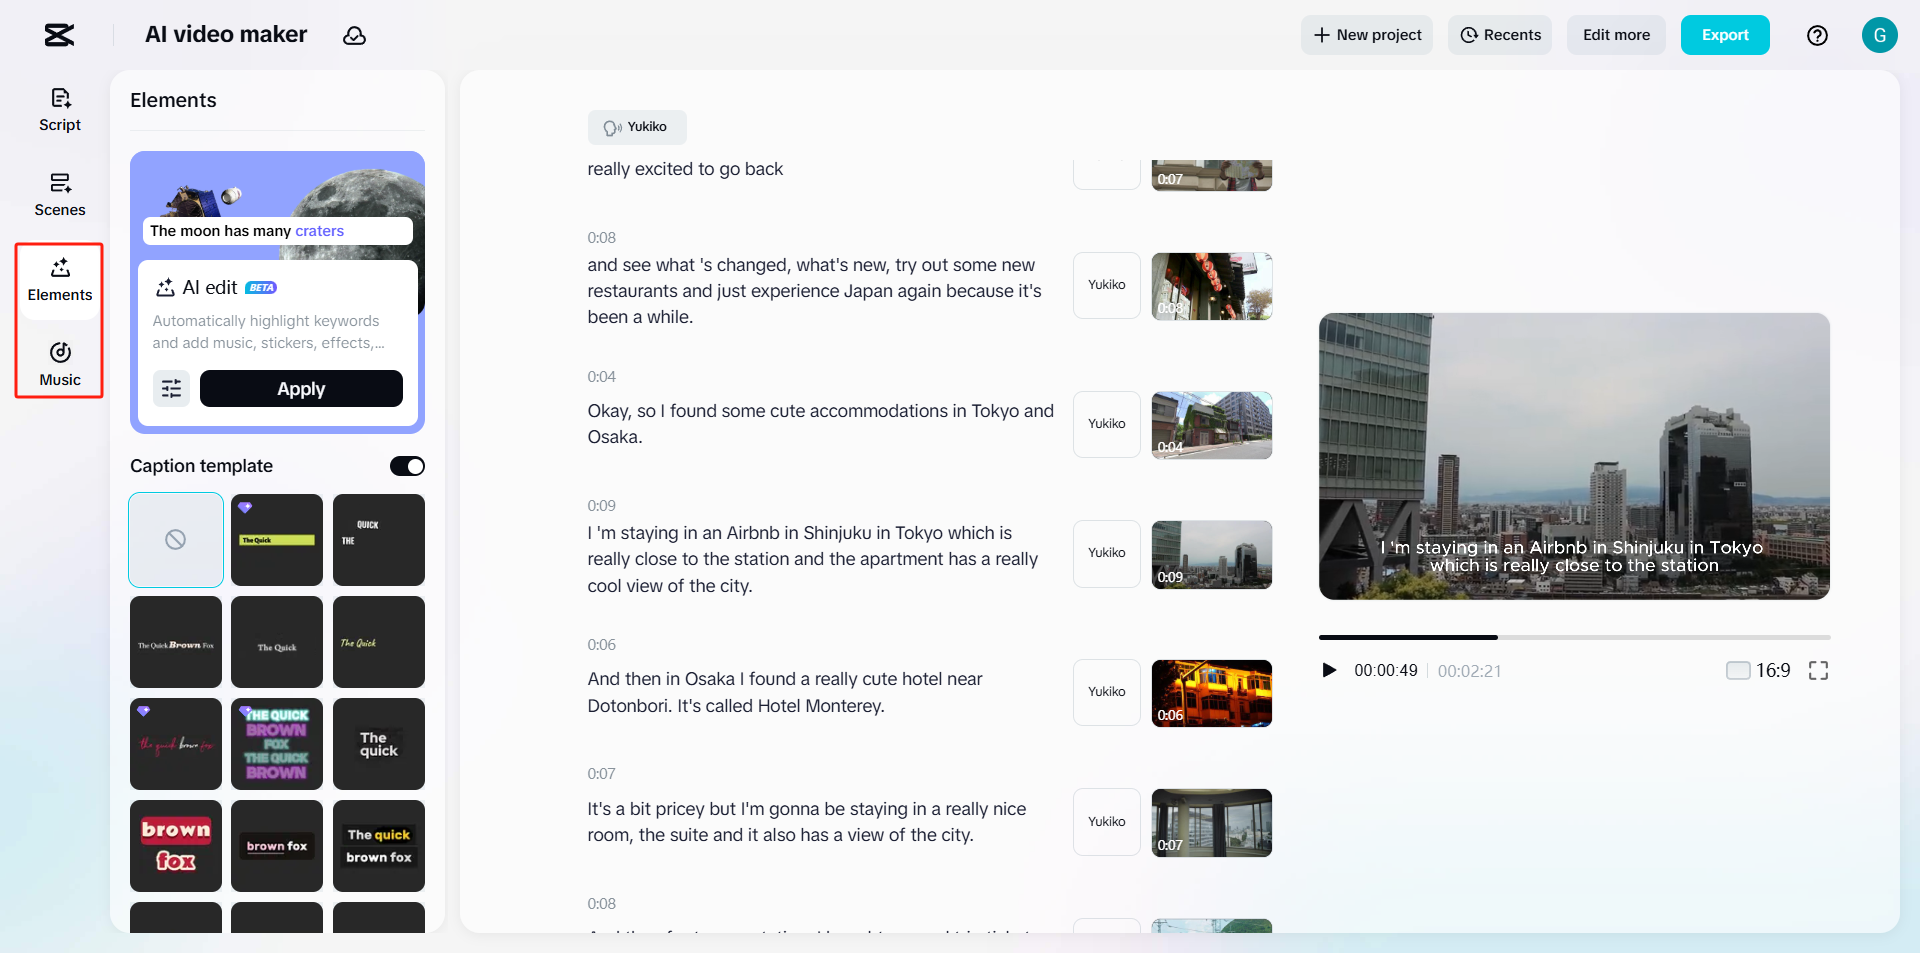
Task: Click the total duration 00:02:21
Action: 1469,671
